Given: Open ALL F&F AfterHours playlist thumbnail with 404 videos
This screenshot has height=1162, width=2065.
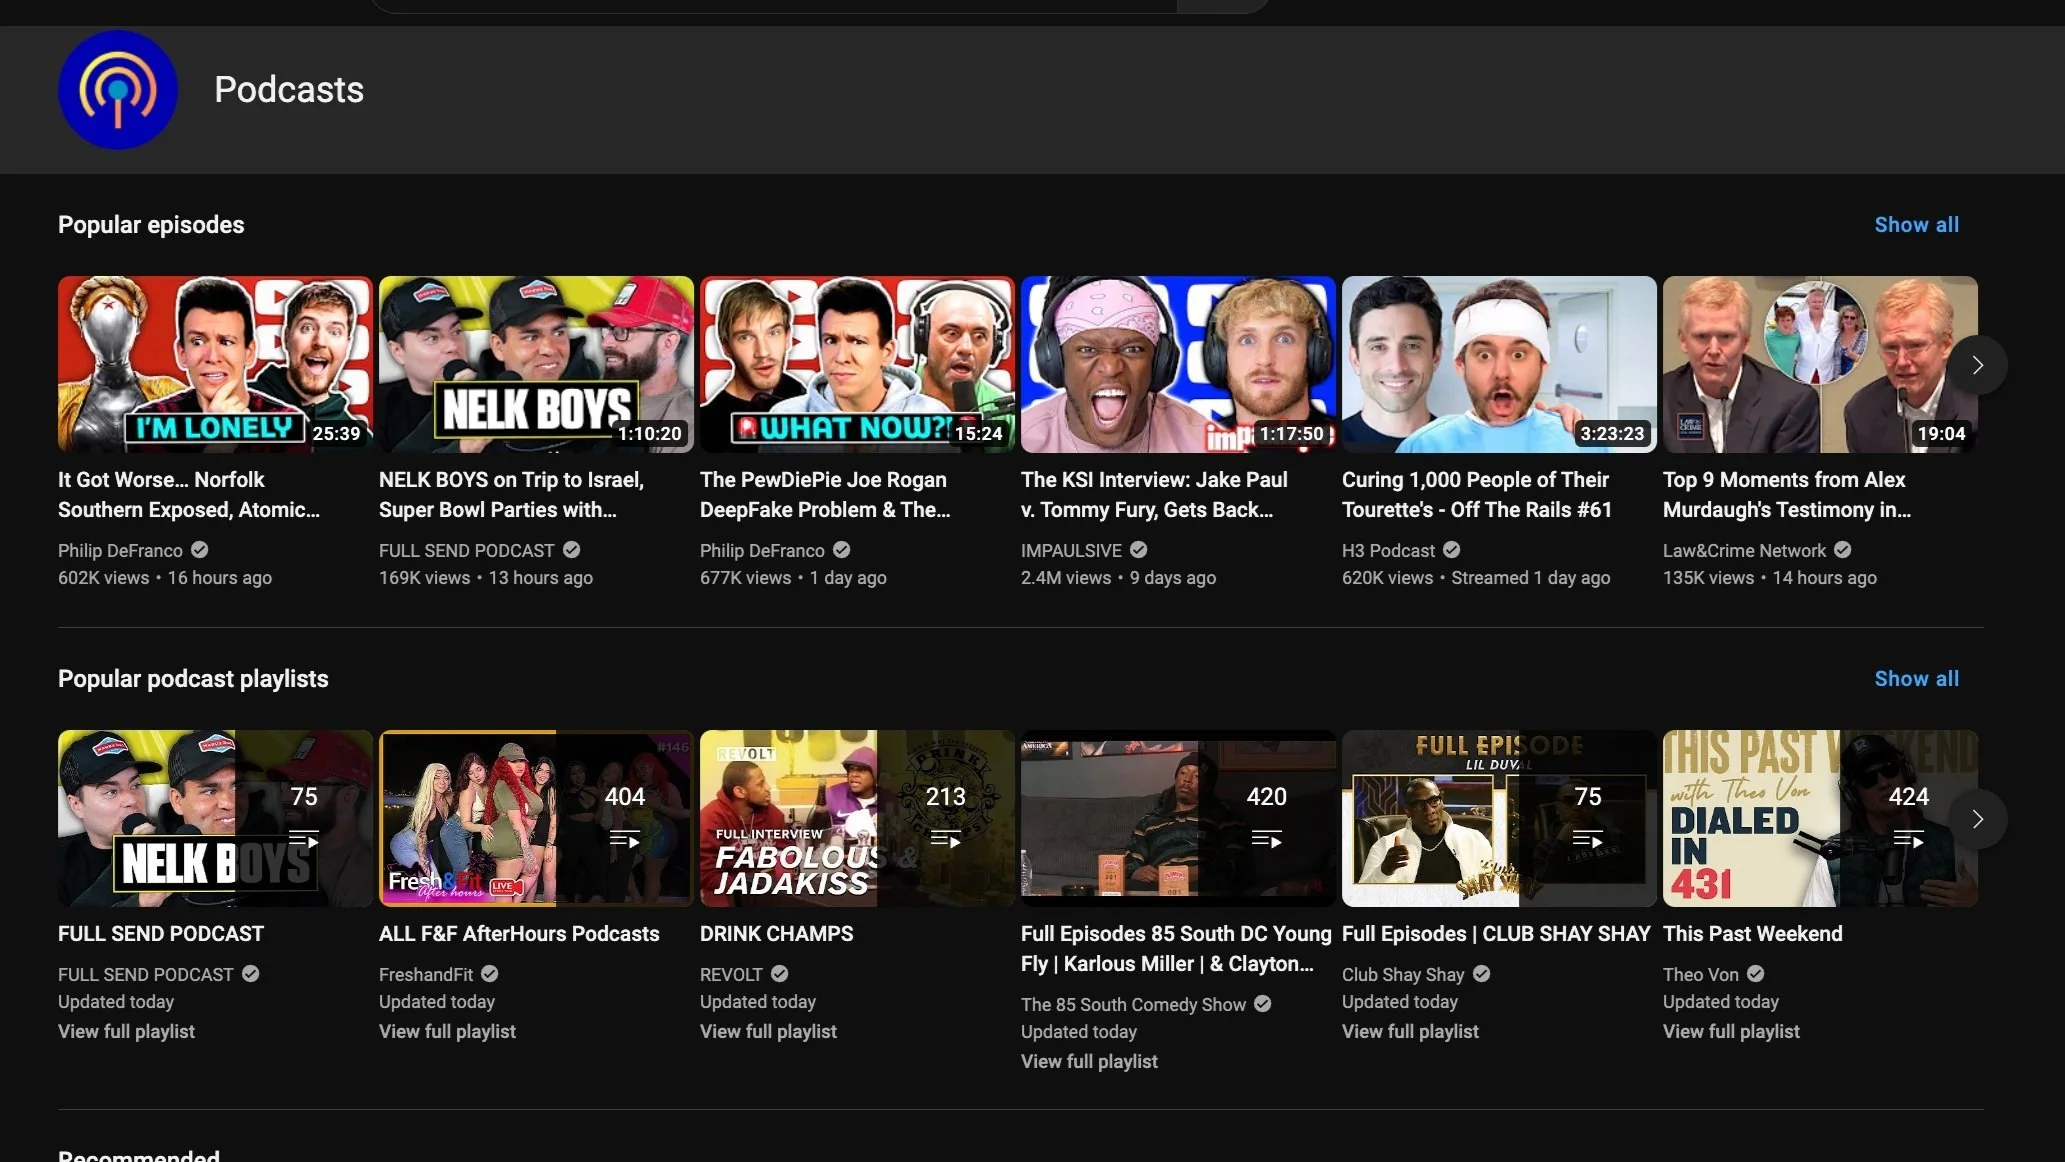Looking at the screenshot, I should coord(536,818).
